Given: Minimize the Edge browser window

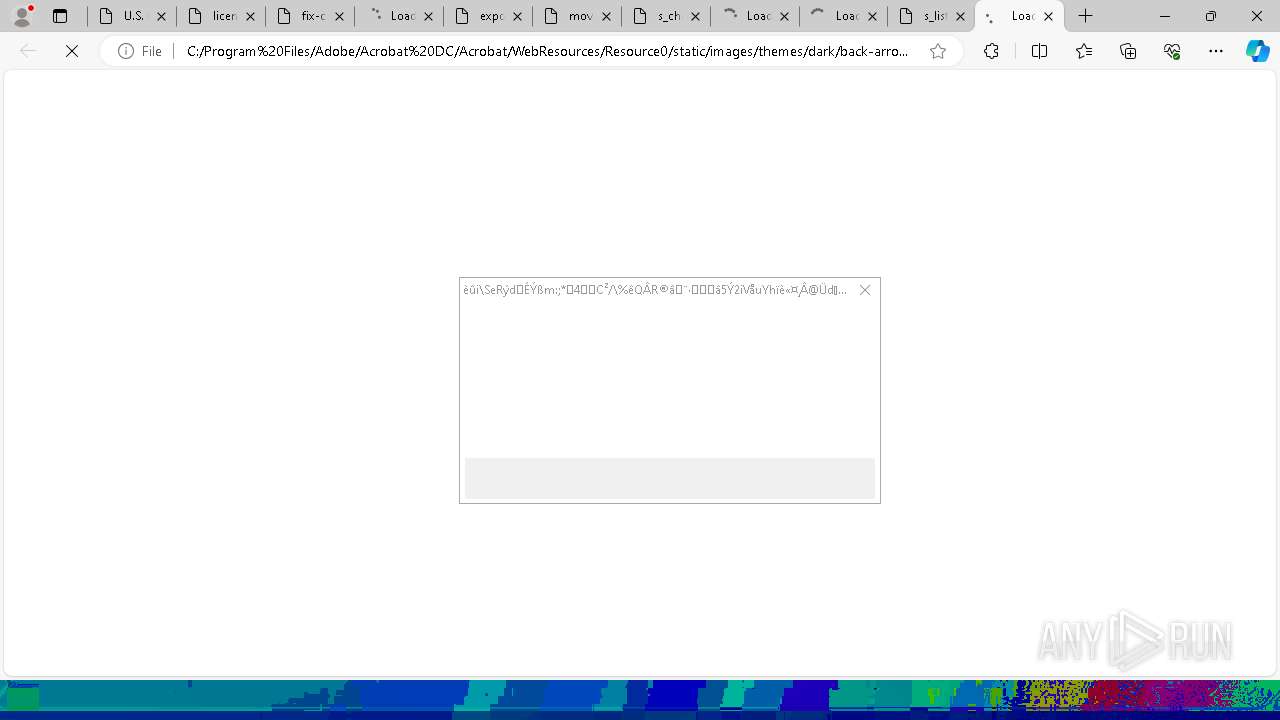Looking at the screenshot, I should pyautogui.click(x=1165, y=16).
